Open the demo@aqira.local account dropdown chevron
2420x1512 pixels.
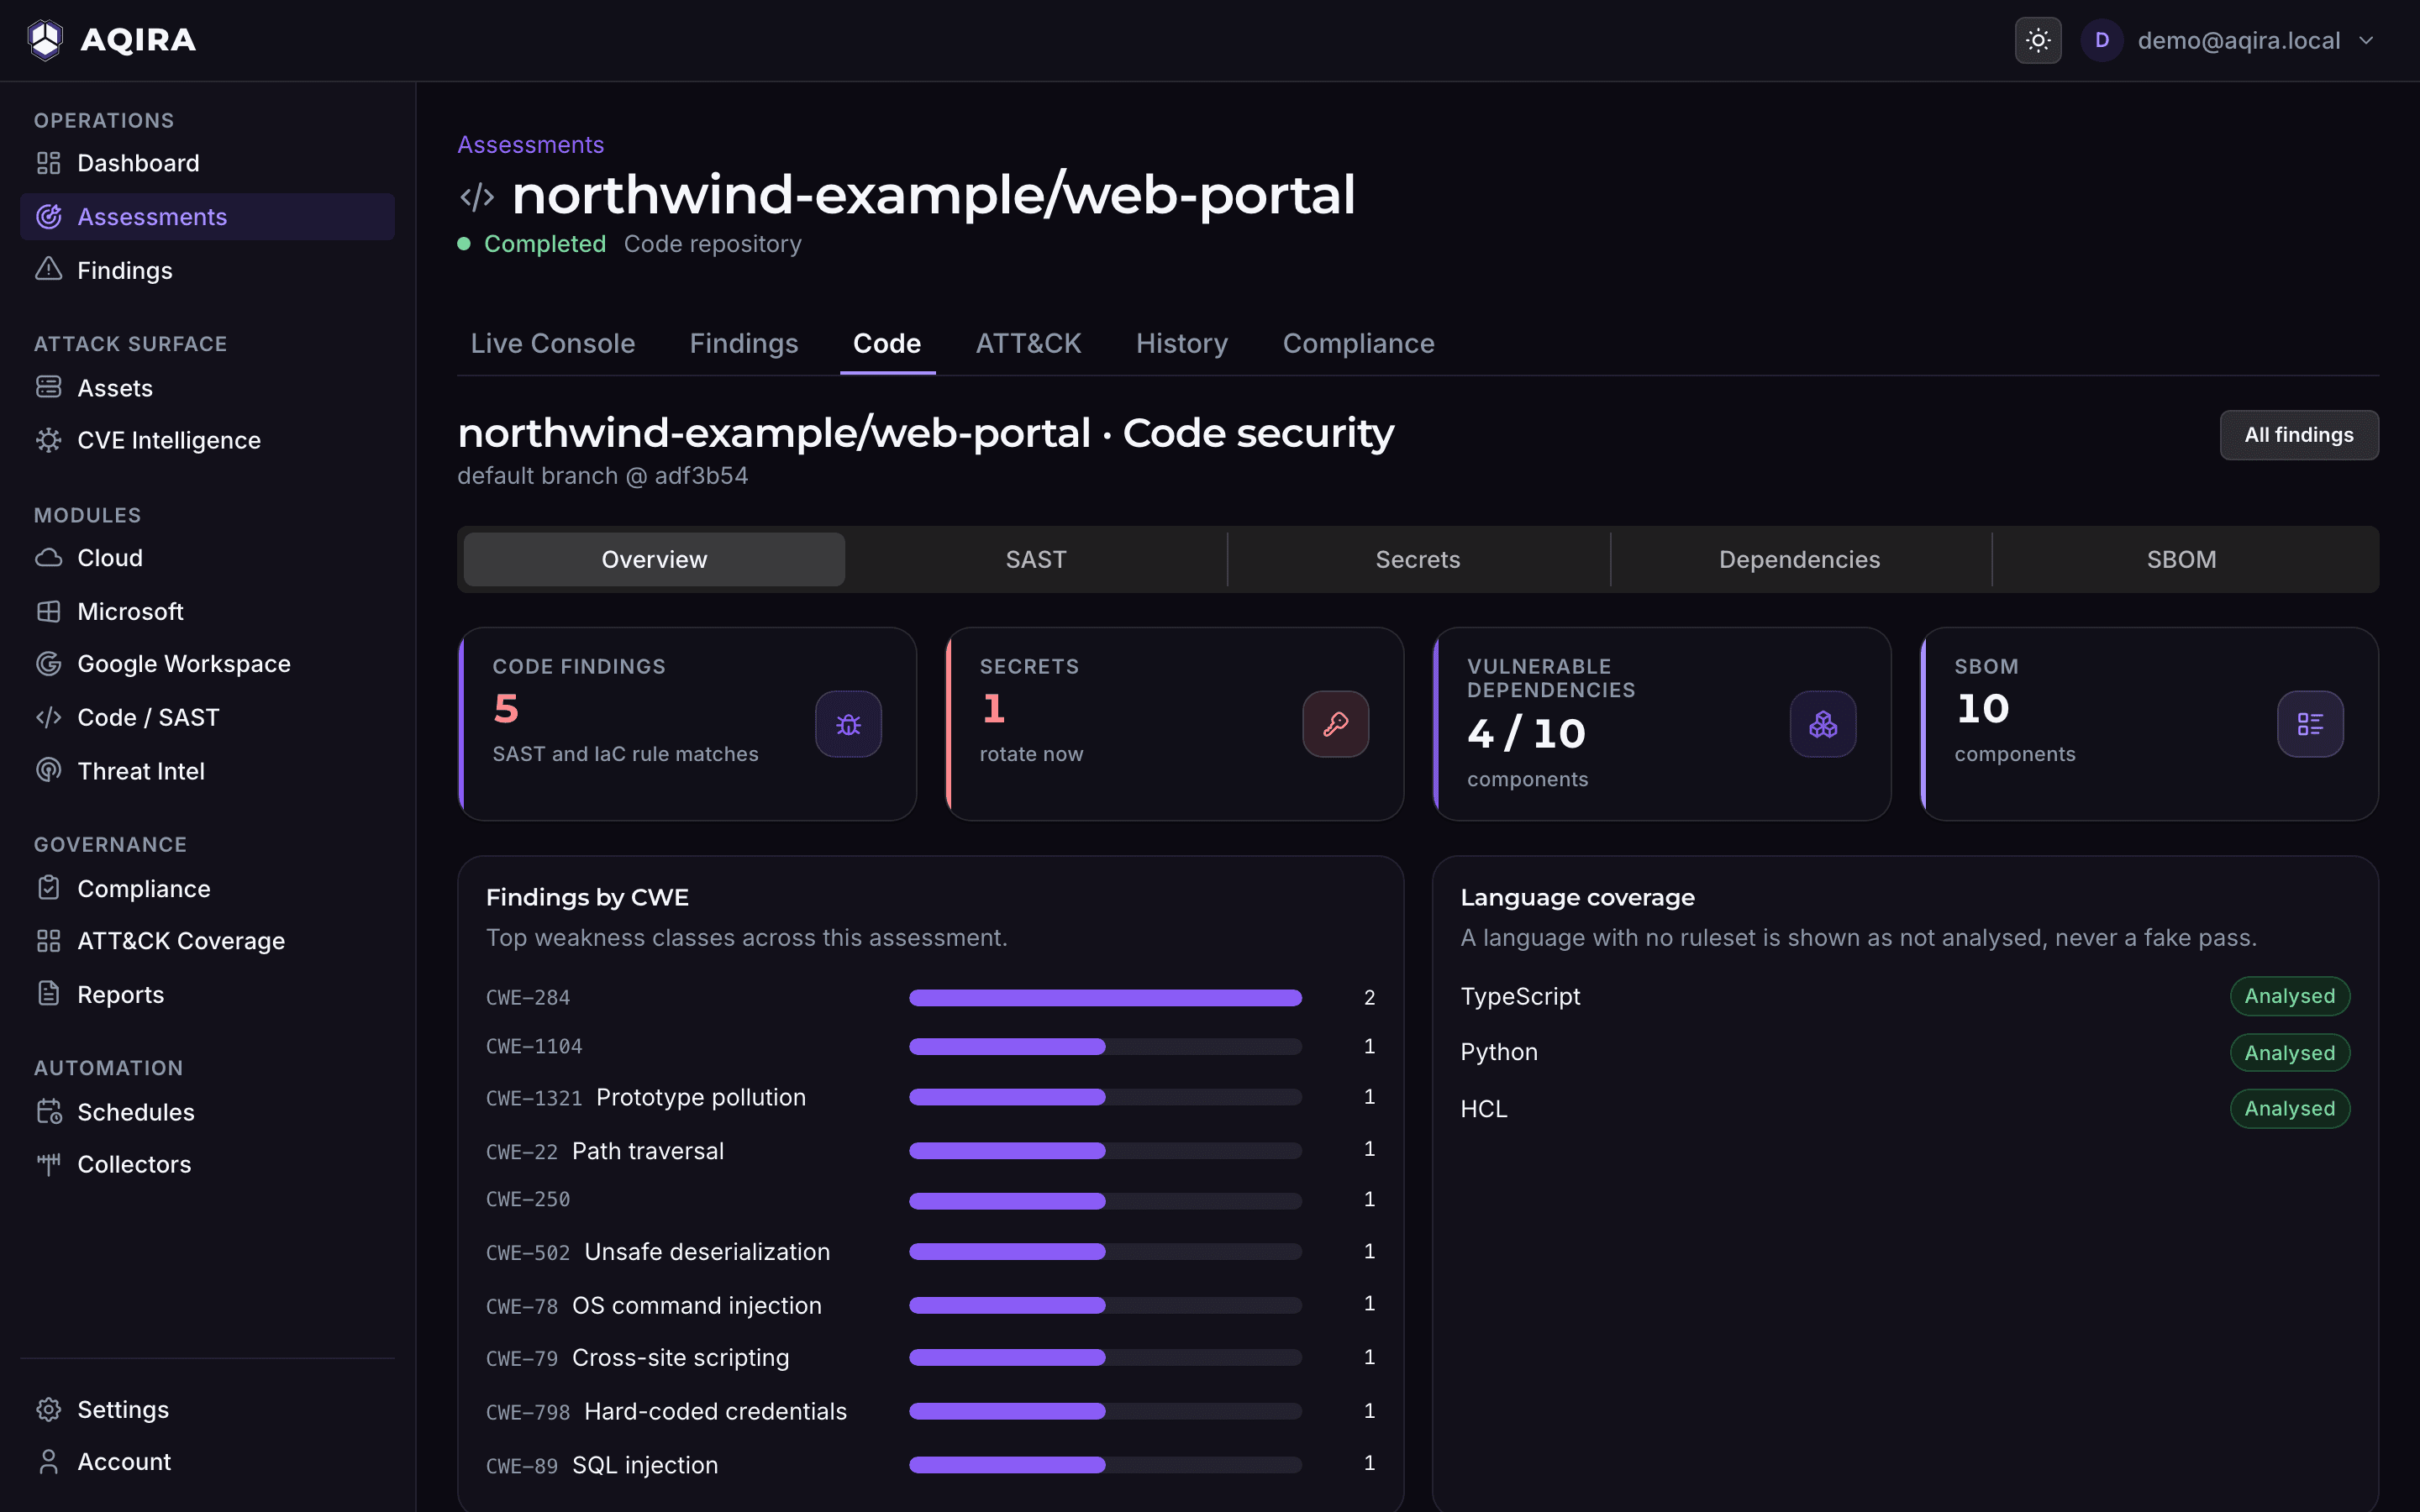(x=2366, y=41)
